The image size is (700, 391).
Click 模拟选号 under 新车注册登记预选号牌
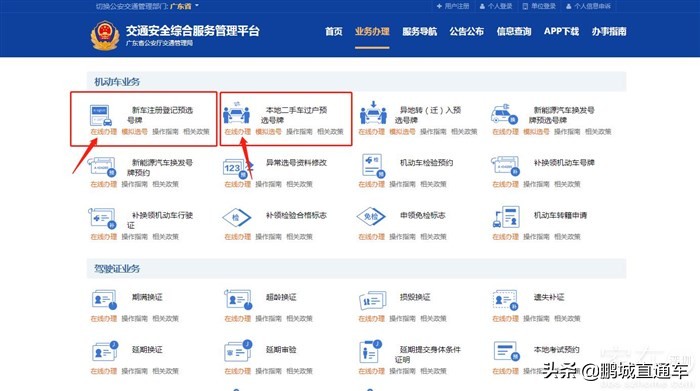pos(134,132)
